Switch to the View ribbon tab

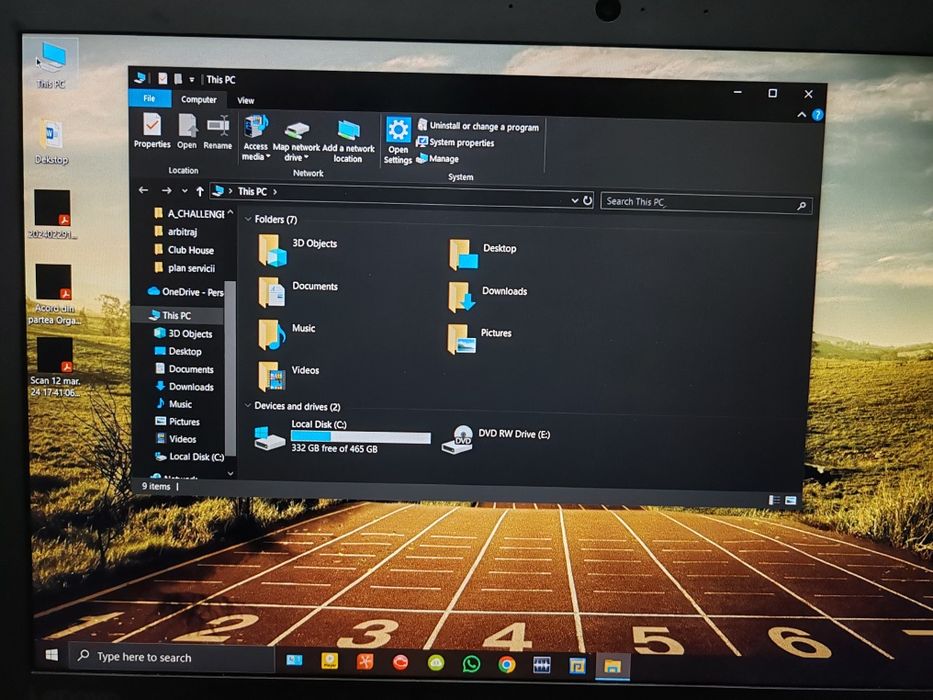coord(246,101)
